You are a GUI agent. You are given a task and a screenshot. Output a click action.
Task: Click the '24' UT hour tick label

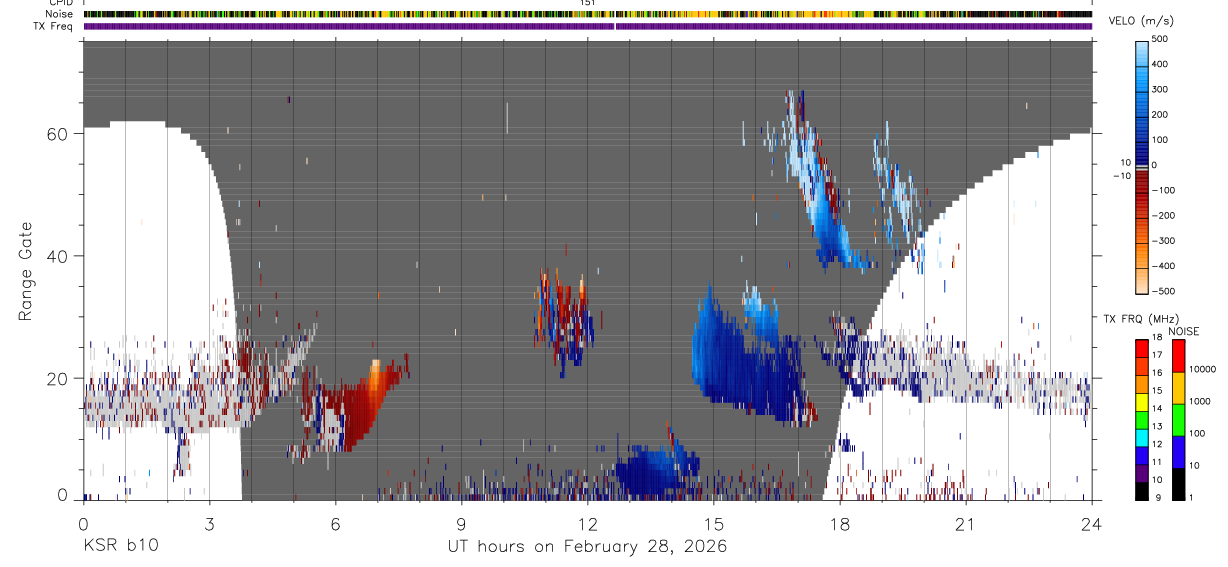coord(1091,524)
